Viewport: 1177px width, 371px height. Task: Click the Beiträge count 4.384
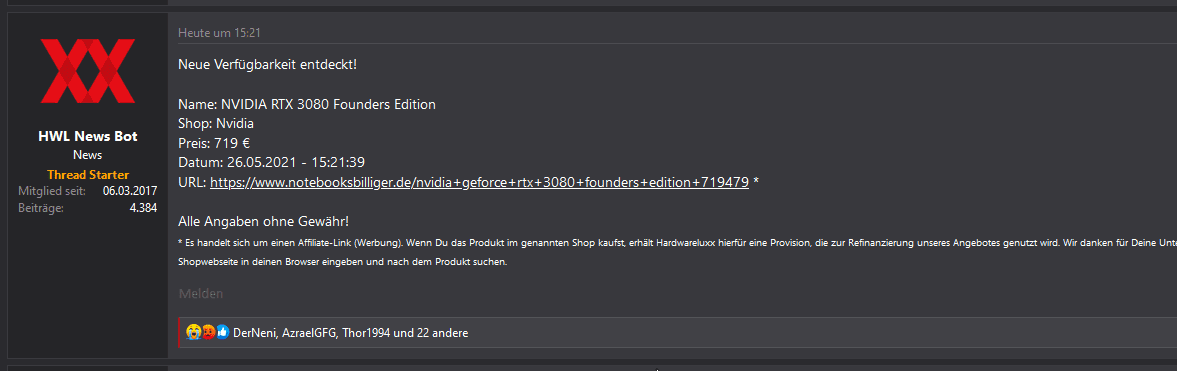143,208
